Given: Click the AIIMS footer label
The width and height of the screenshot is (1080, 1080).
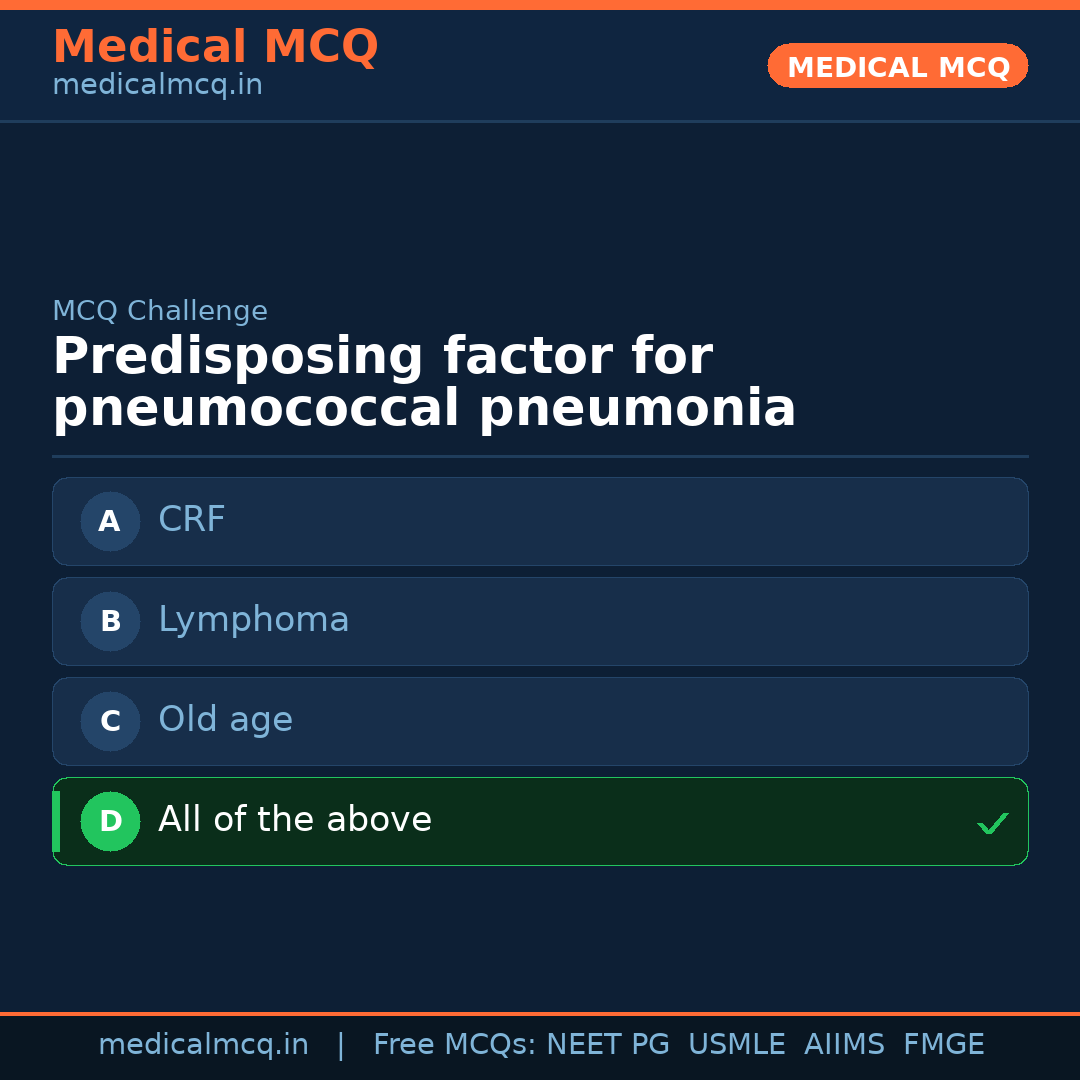Looking at the screenshot, I should [x=844, y=1045].
